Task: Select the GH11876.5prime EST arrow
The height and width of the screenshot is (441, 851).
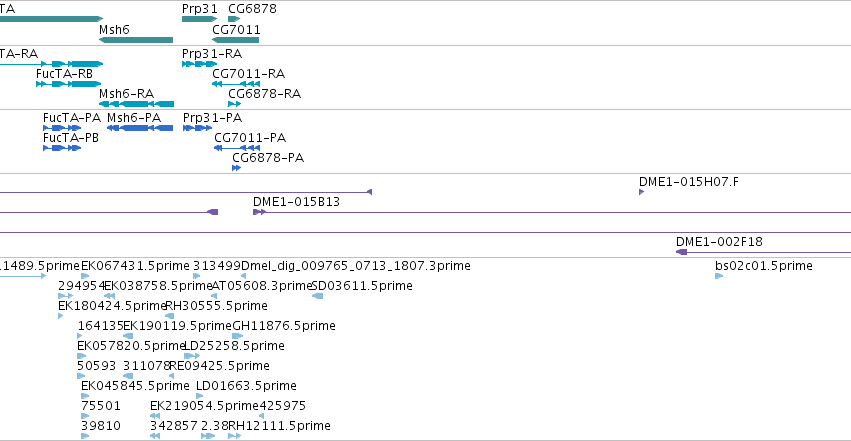Action: [x=237, y=336]
